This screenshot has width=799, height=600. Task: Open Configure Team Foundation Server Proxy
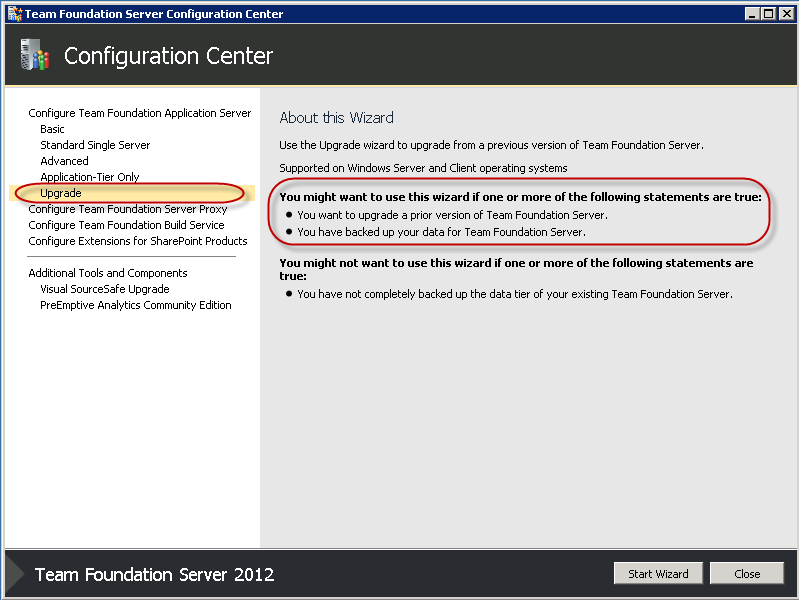pos(127,209)
